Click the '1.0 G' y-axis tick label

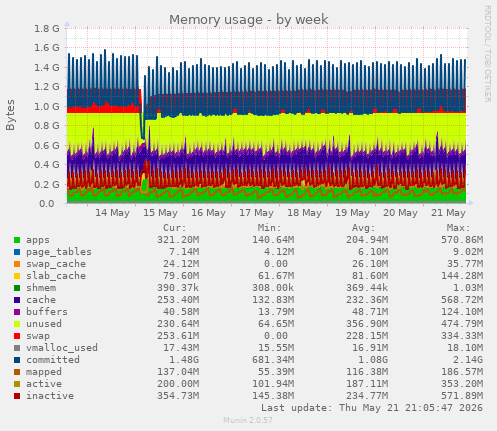pos(47,106)
